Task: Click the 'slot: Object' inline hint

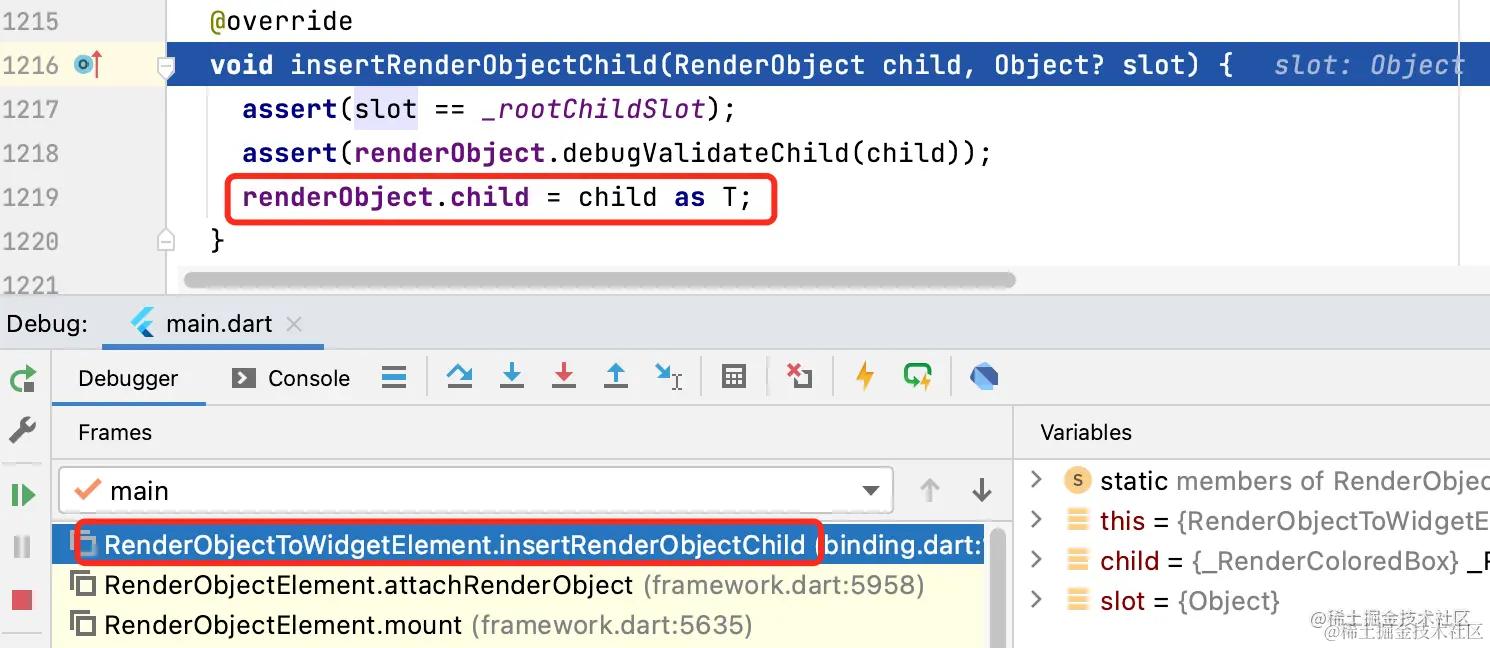Action: pyautogui.click(x=1369, y=66)
